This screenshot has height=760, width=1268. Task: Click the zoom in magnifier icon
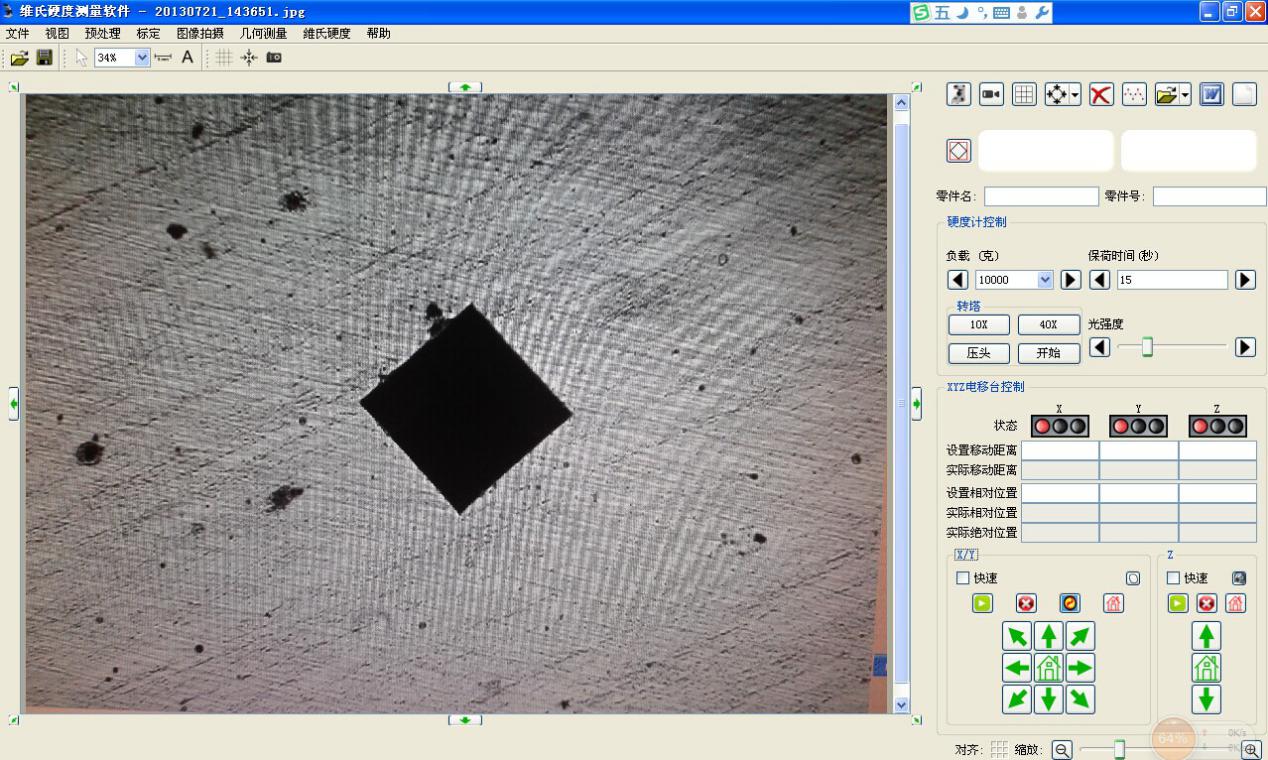(1250, 750)
